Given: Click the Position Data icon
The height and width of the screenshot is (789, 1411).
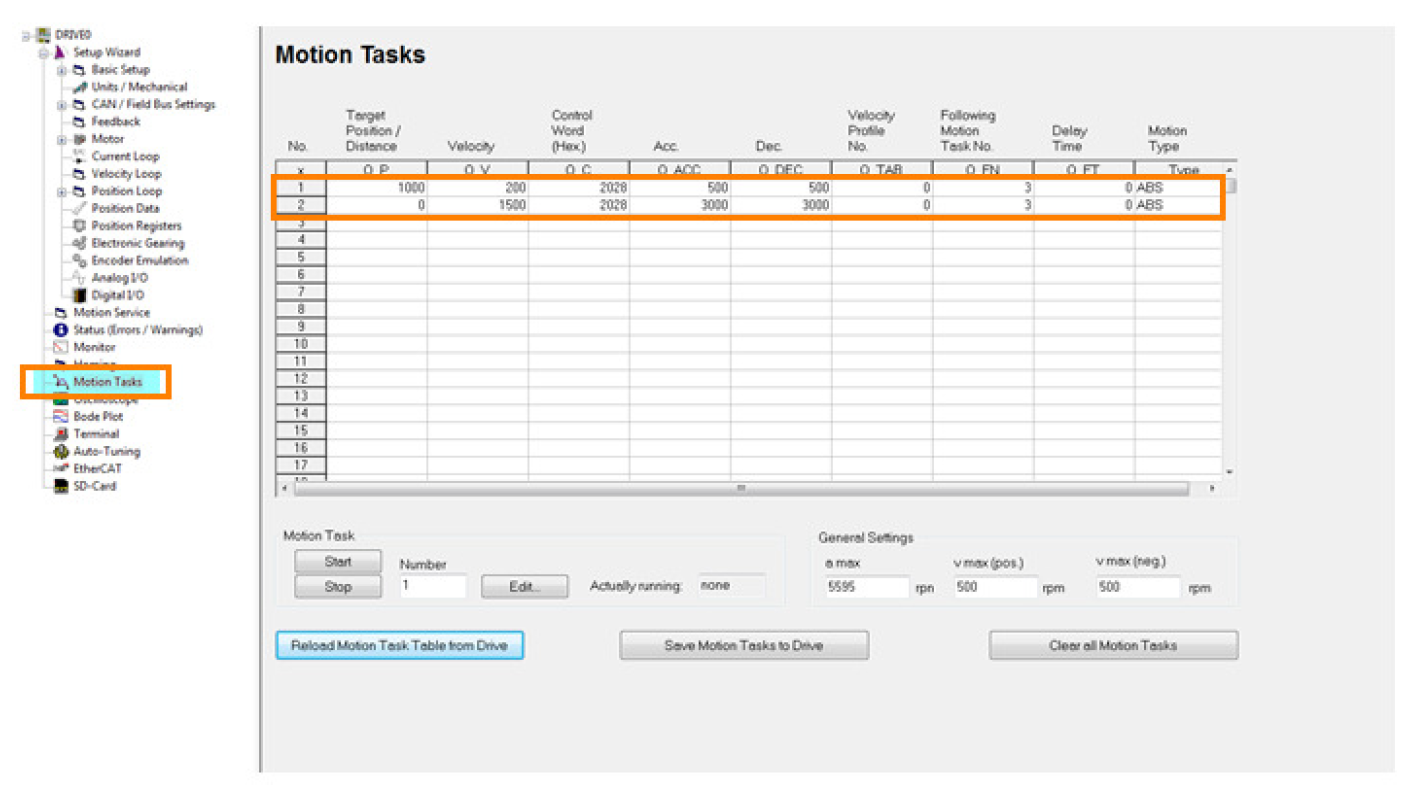Looking at the screenshot, I should pos(79,208).
